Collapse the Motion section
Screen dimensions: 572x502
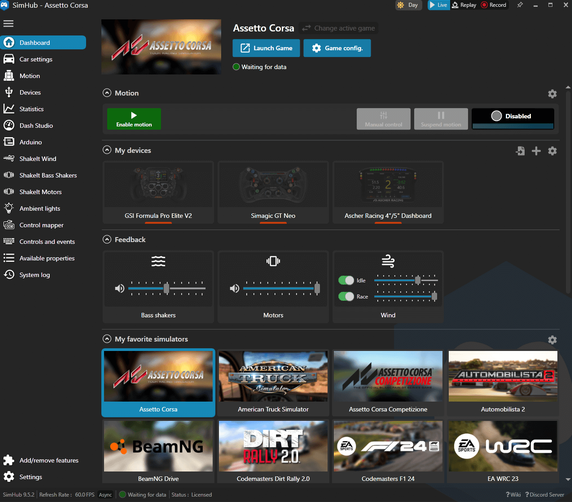pos(107,93)
